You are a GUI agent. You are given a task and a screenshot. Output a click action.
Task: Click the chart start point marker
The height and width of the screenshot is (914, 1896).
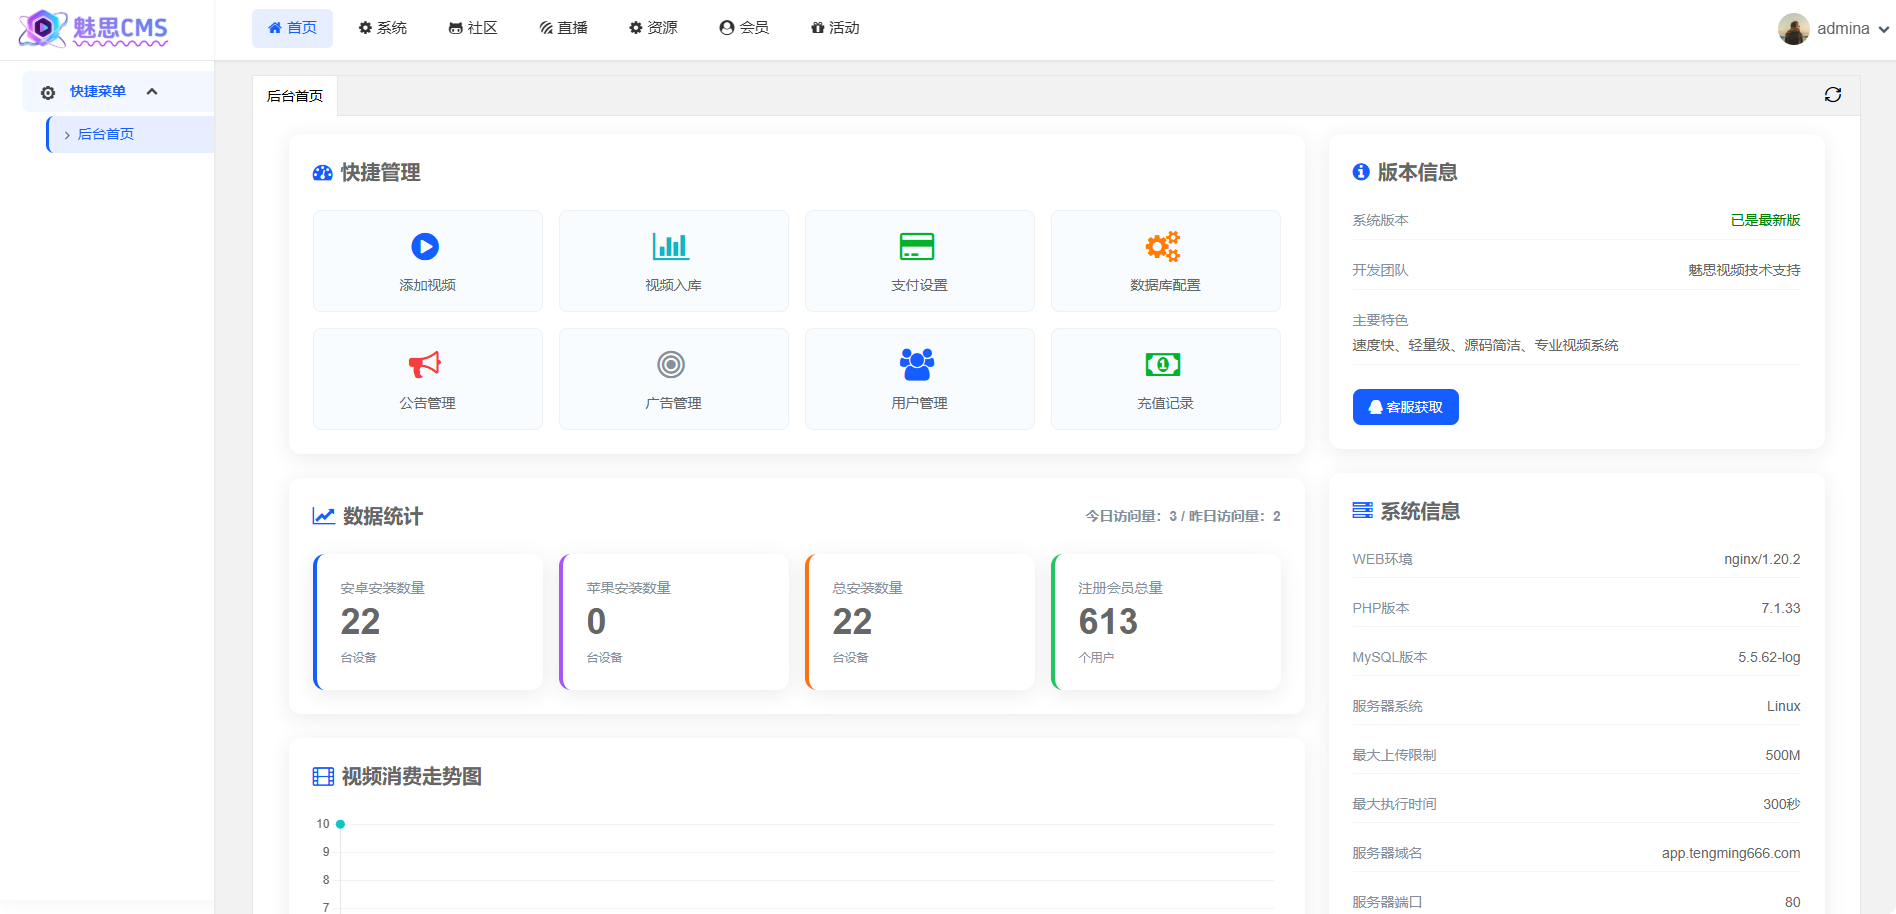click(x=341, y=824)
